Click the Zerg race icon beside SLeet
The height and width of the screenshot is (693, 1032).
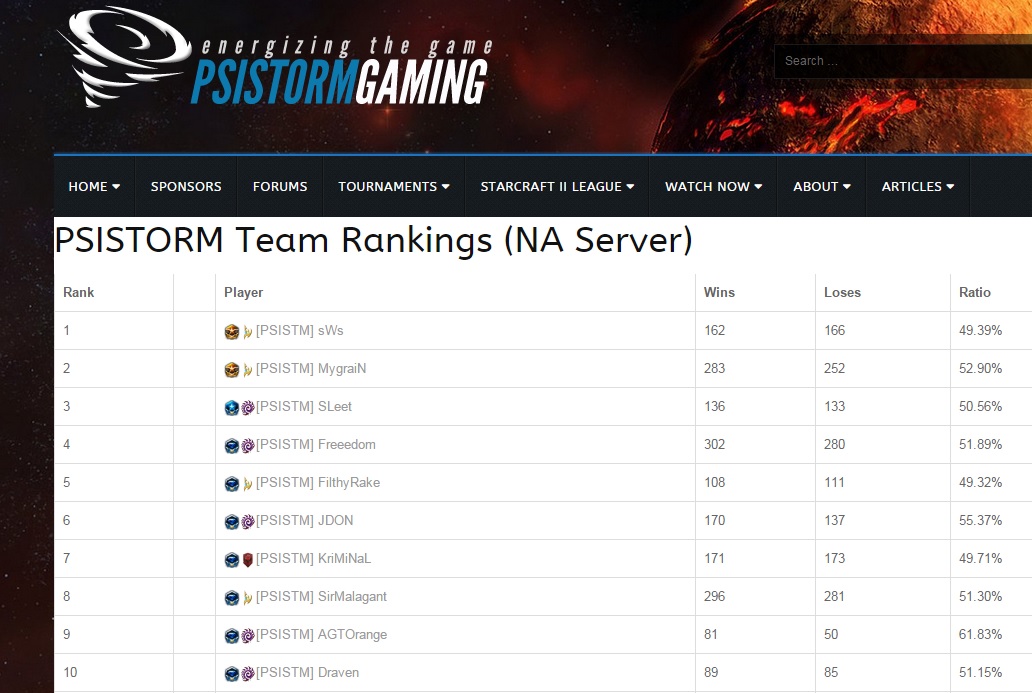click(x=247, y=407)
